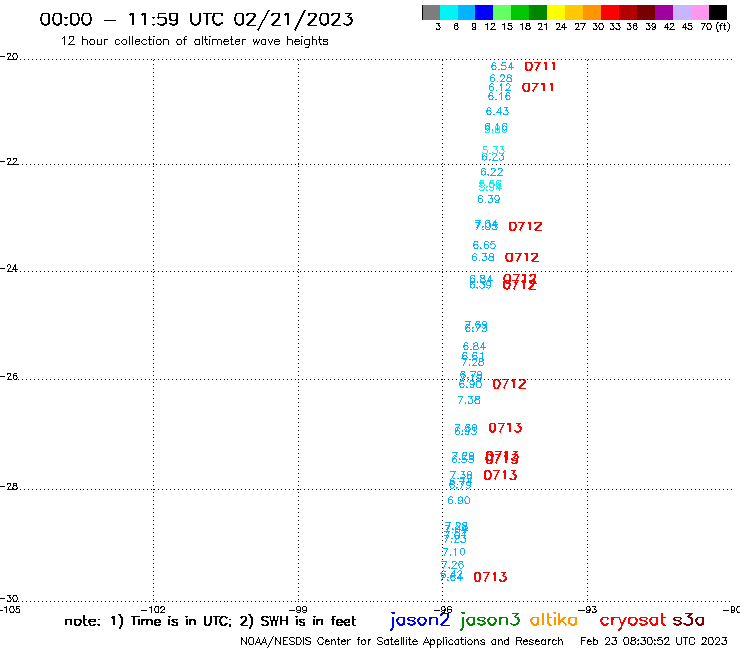The height and width of the screenshot is (650, 740).
Task: Click the black swatch ending the scale
Action: coord(718,12)
